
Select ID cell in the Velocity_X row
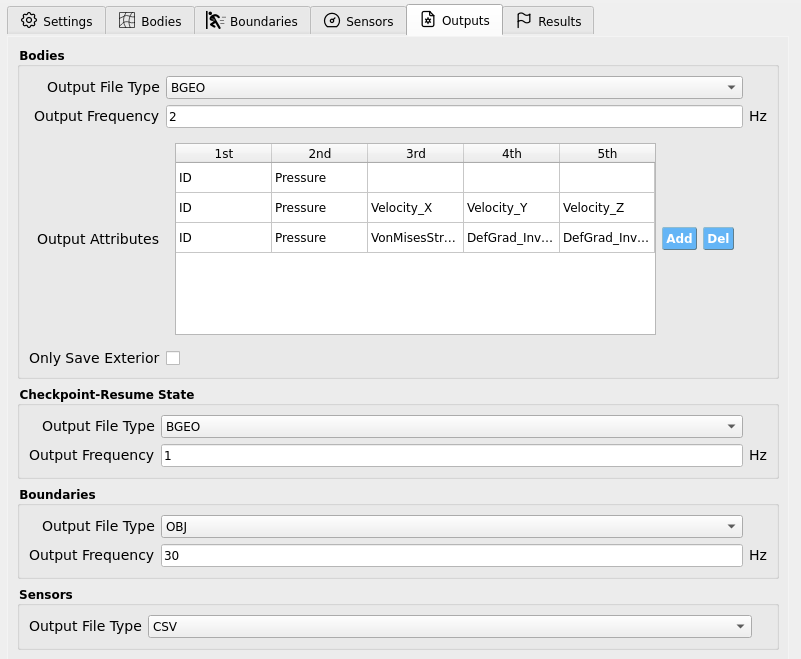point(223,208)
